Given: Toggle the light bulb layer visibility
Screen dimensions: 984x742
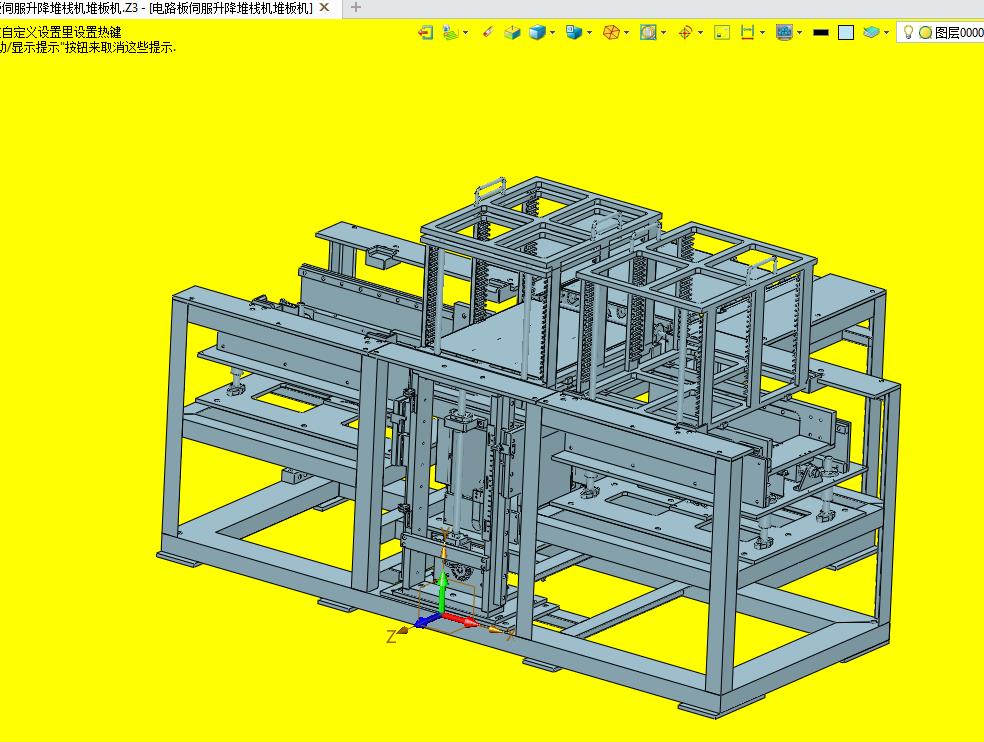Looking at the screenshot, I should (x=907, y=32).
